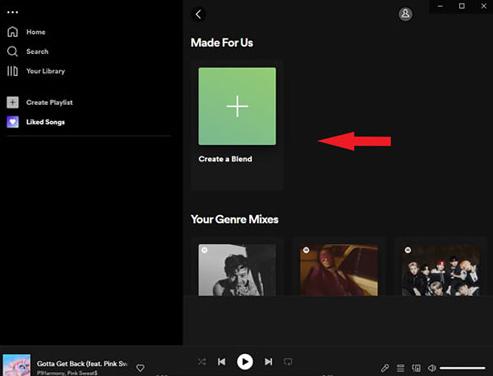The height and width of the screenshot is (376, 493).
Task: Open the Home page label
Action: coord(36,32)
